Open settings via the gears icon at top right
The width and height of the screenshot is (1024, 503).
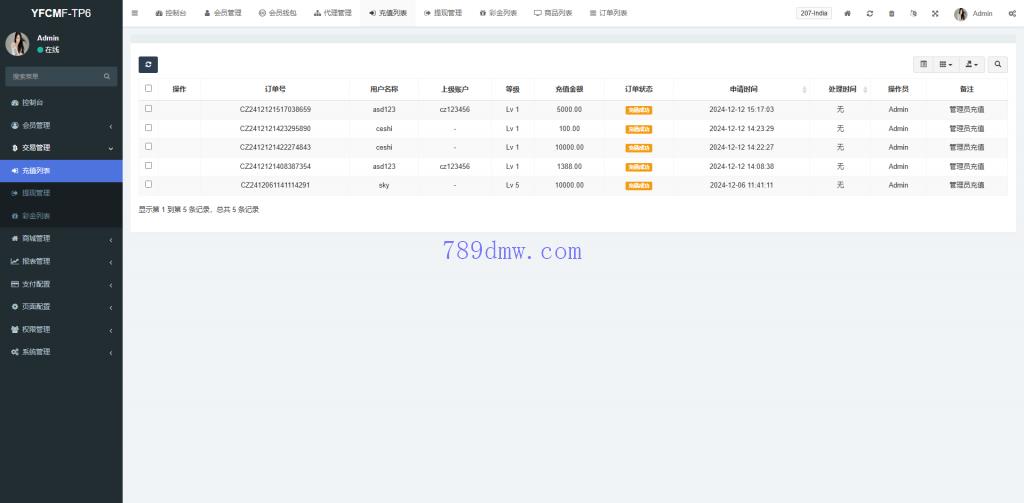[x=1010, y=14]
